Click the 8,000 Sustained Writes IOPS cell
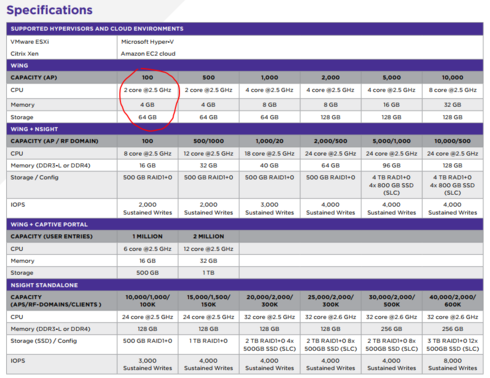This screenshot has height=378, width=490. (453, 364)
